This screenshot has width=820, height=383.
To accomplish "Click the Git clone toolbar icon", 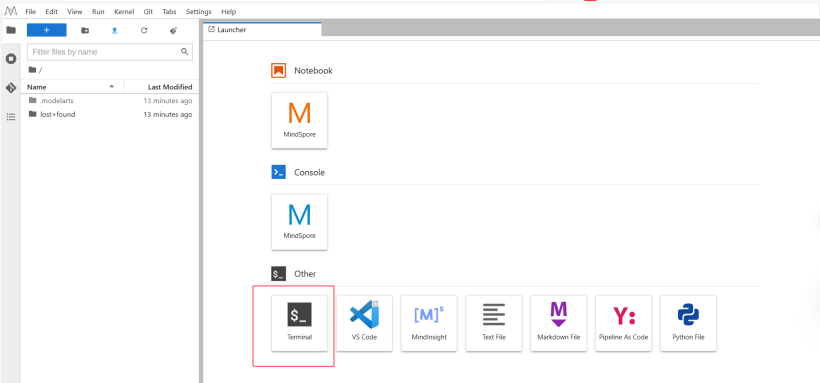I will tap(174, 30).
